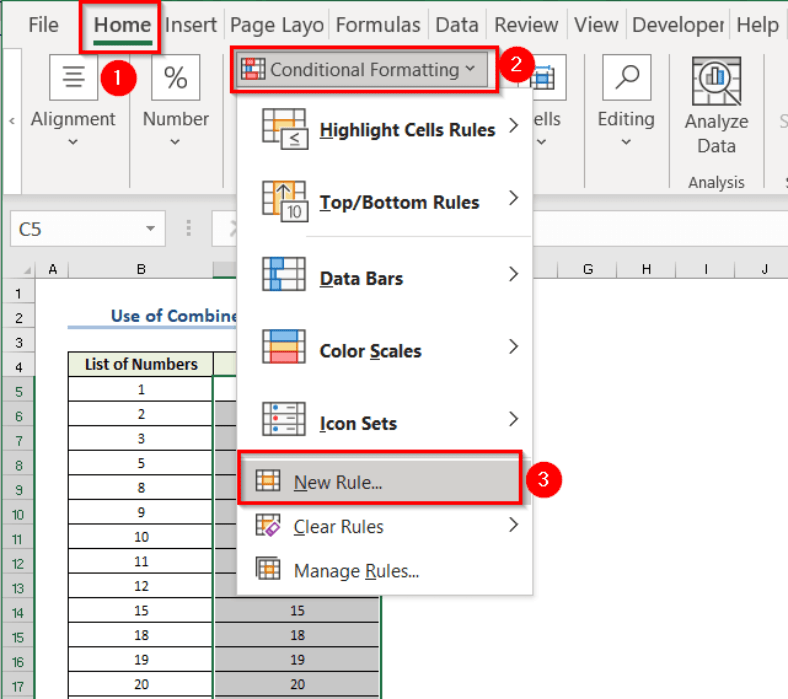Expand the Icon Sets submenu arrow
The image size is (788, 699).
(513, 419)
